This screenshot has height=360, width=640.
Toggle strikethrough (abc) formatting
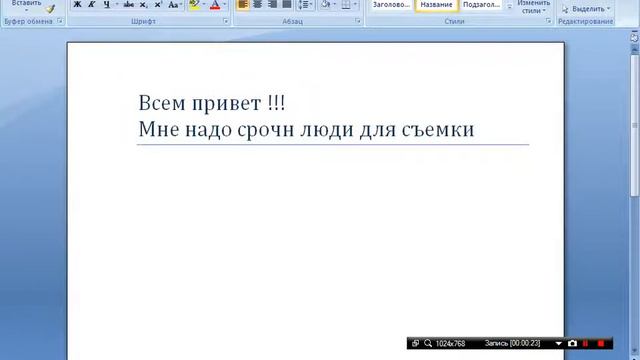pyautogui.click(x=129, y=5)
